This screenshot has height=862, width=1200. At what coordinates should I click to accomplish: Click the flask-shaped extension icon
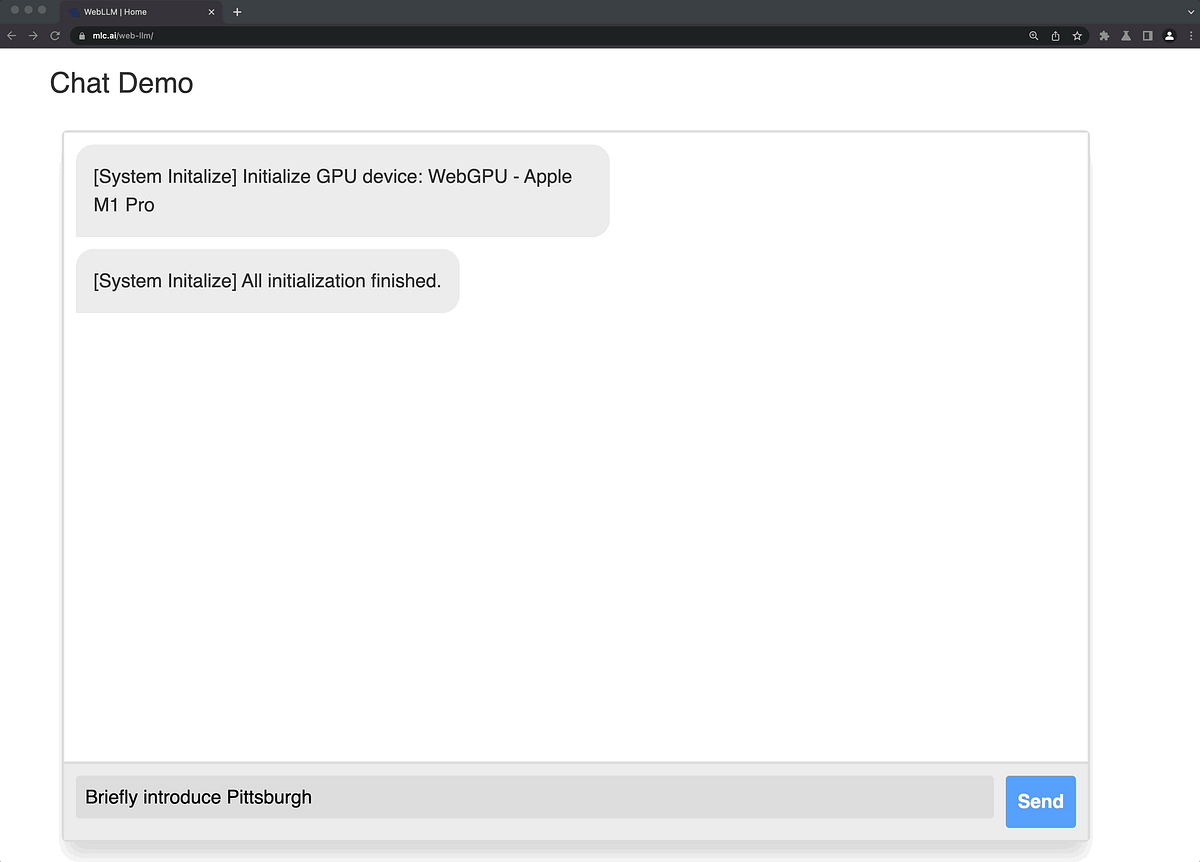click(1126, 35)
